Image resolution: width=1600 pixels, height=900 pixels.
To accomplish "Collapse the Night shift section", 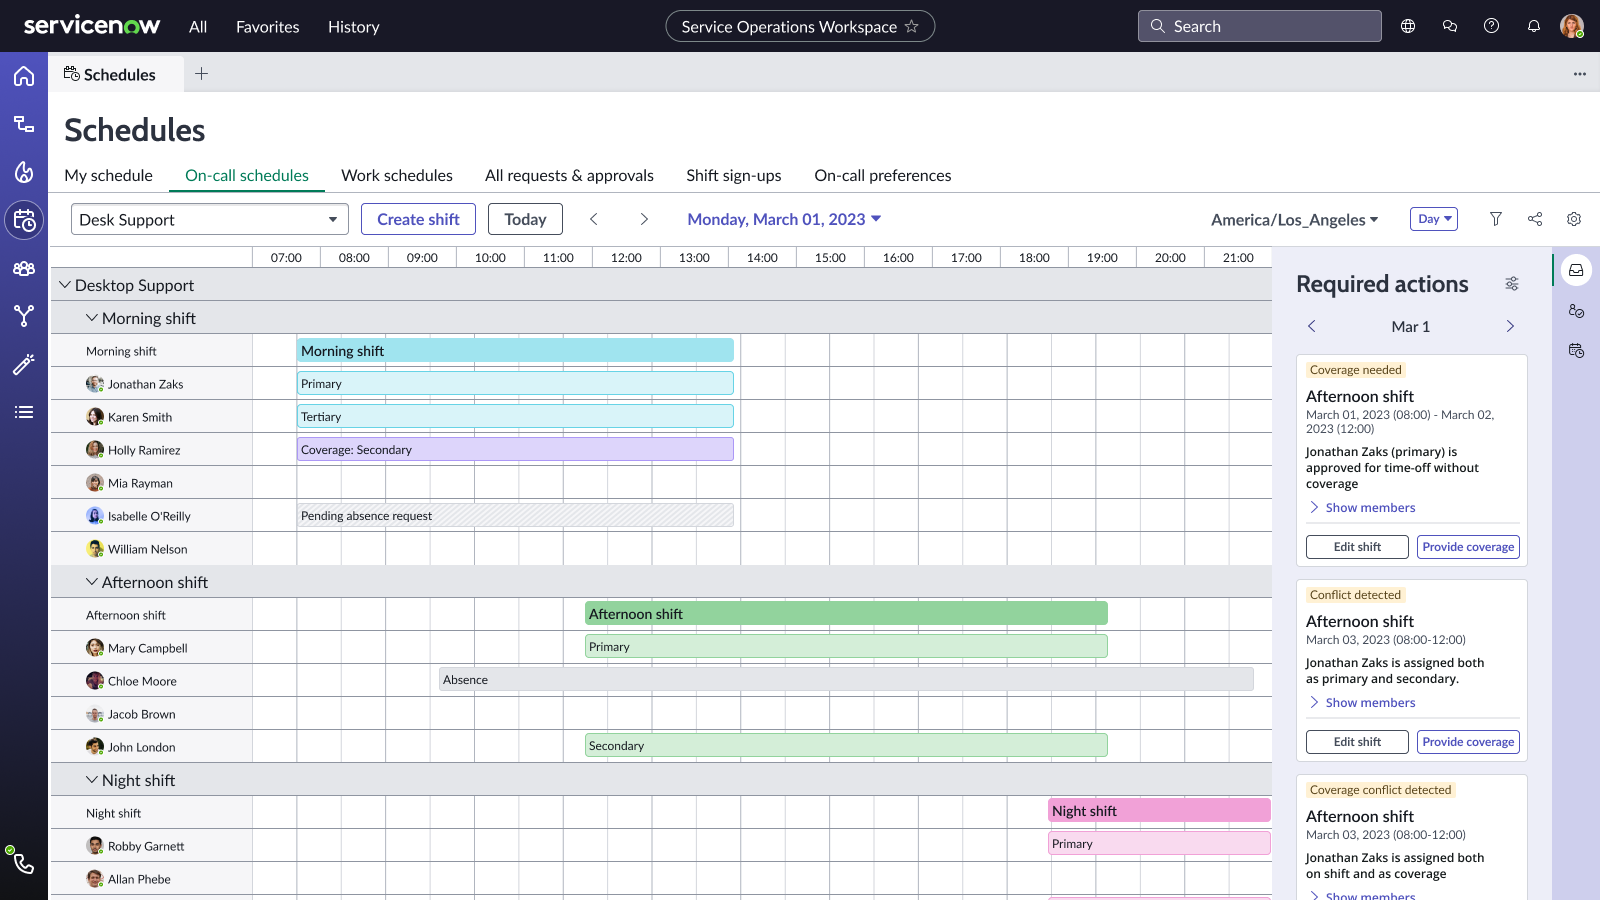I will pyautogui.click(x=92, y=780).
